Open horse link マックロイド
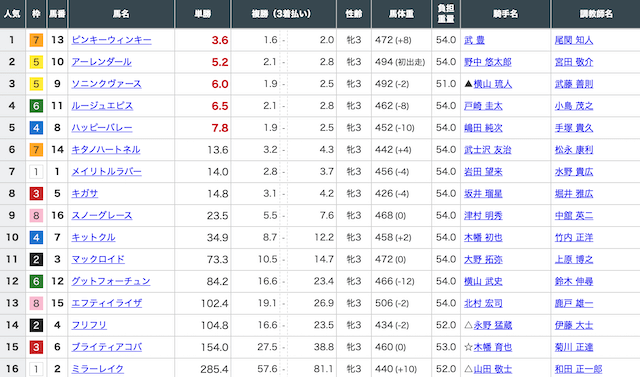640x377 pixels. pyautogui.click(x=98, y=259)
